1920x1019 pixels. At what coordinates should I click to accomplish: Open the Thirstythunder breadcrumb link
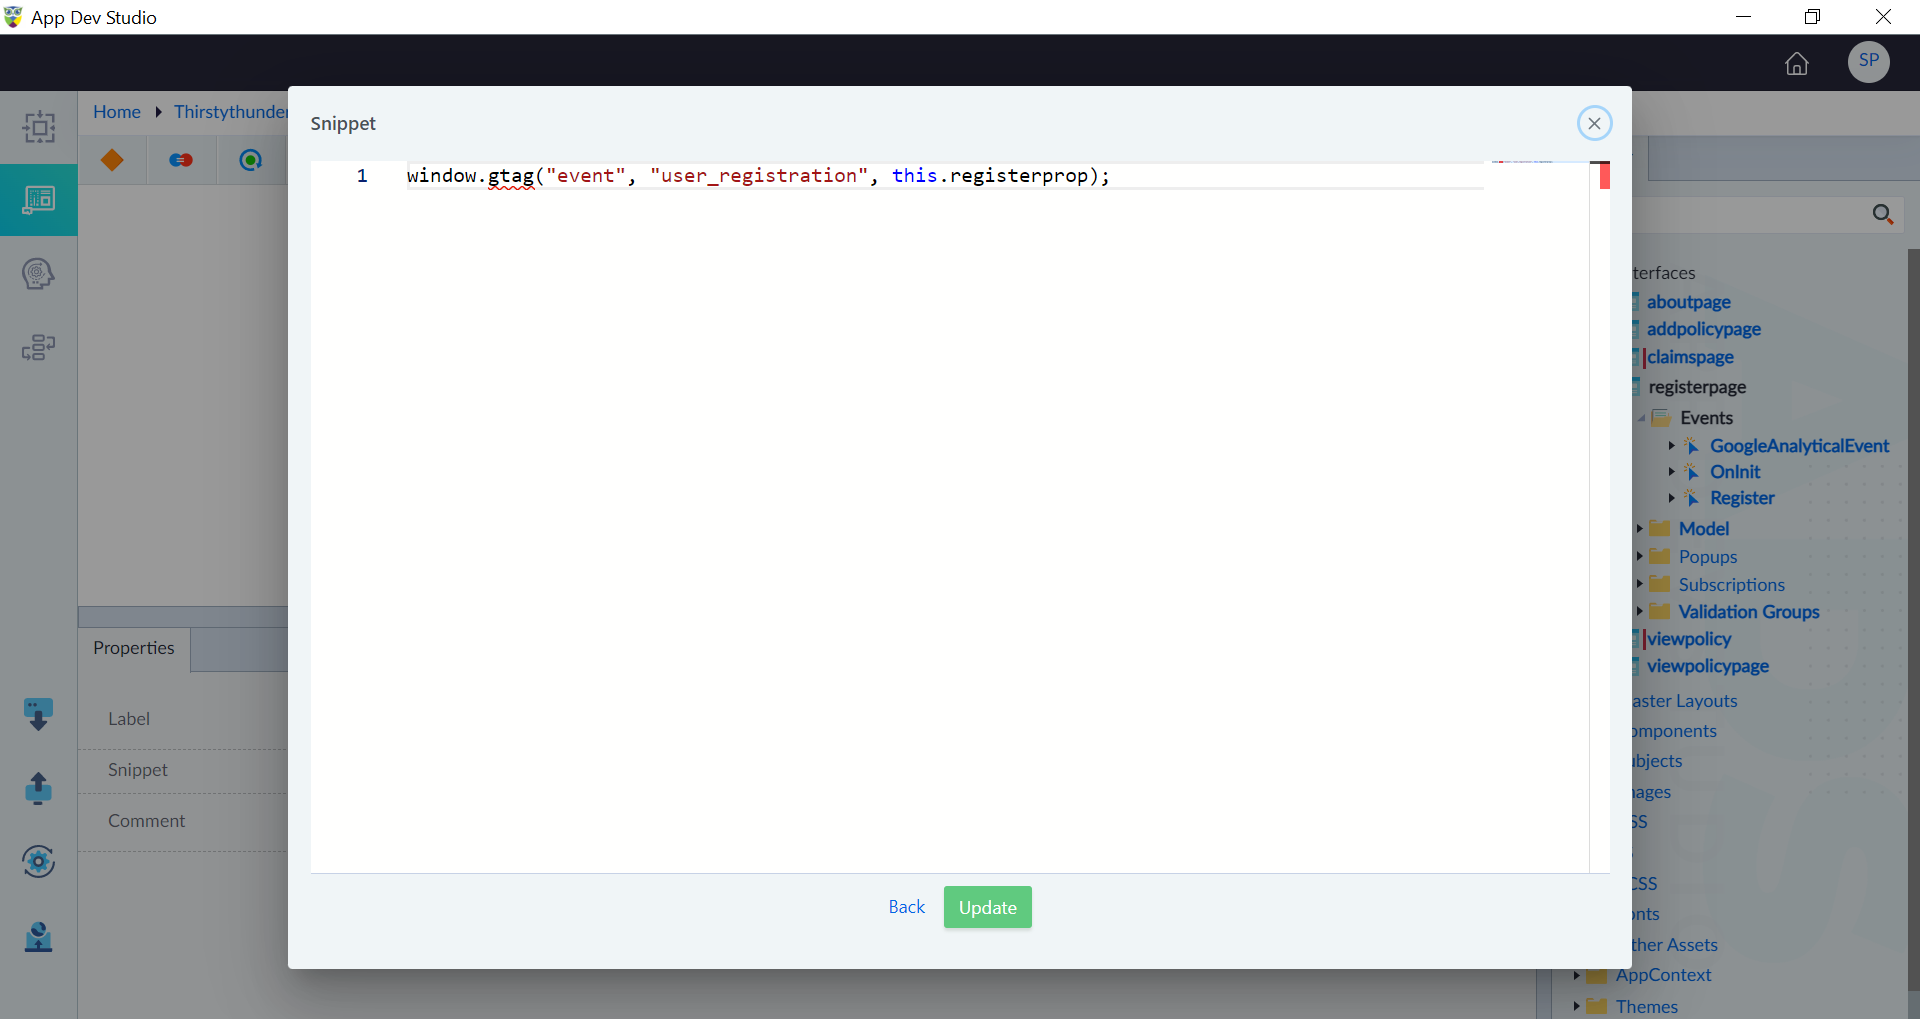[x=231, y=112]
